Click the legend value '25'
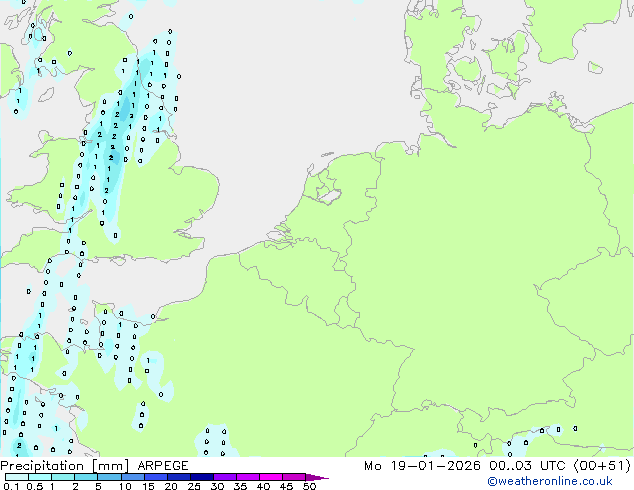This screenshot has height=490, width=634. pos(194,486)
